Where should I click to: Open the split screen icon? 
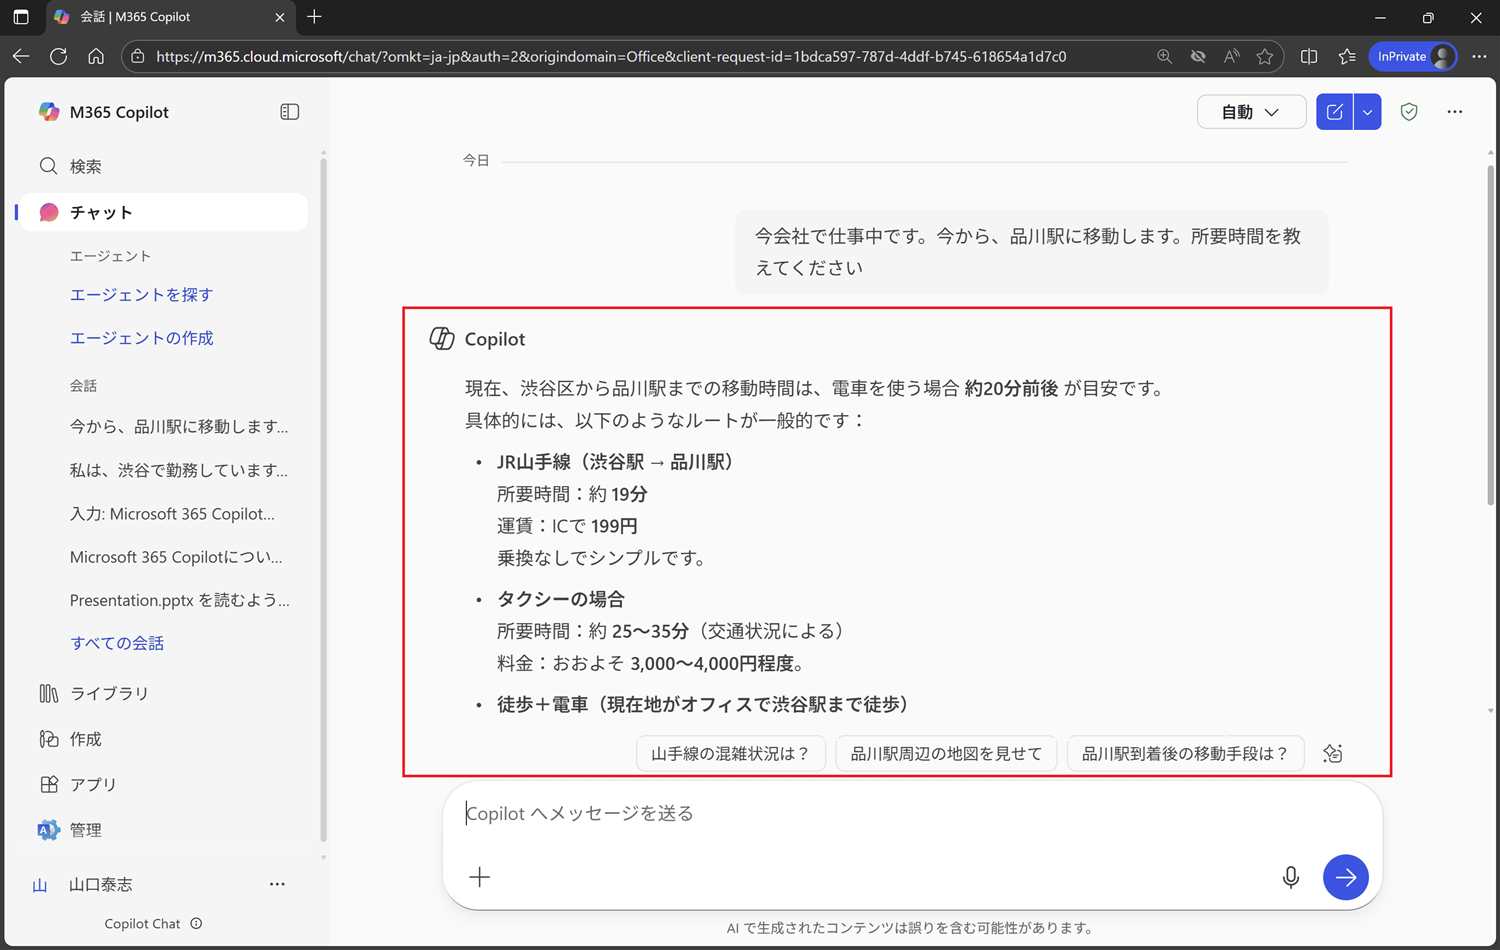[1309, 56]
